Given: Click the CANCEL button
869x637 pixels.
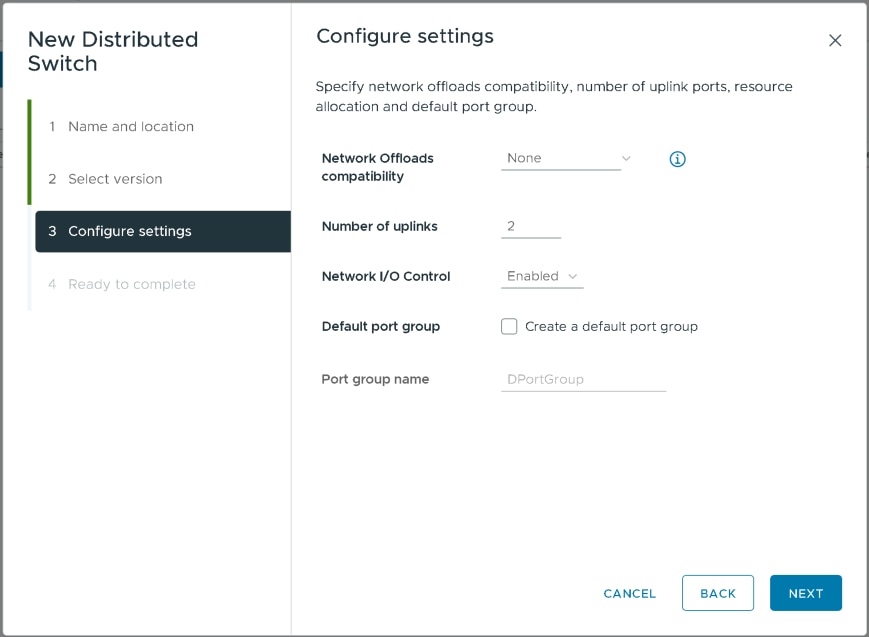Looking at the screenshot, I should [x=630, y=593].
